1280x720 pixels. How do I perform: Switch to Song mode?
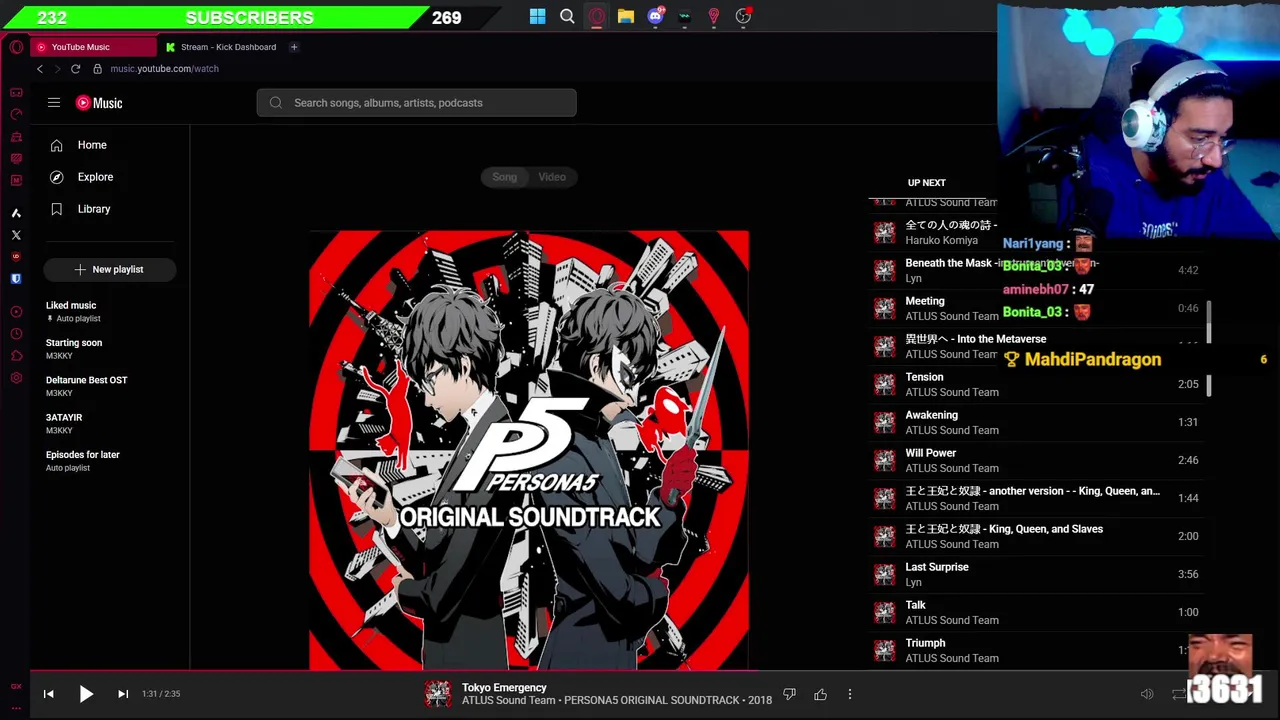point(504,177)
